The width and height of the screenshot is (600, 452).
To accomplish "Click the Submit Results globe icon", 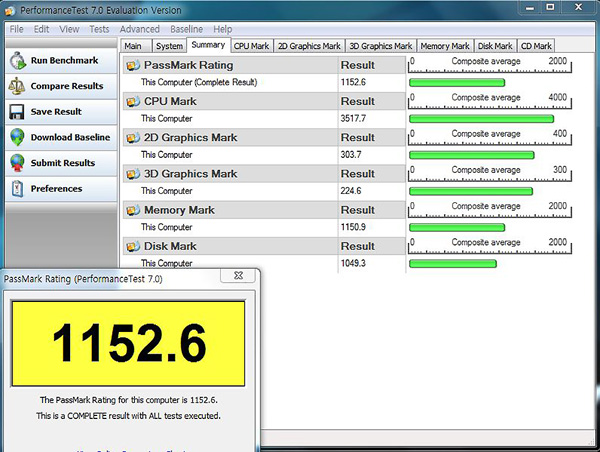I will [18, 163].
